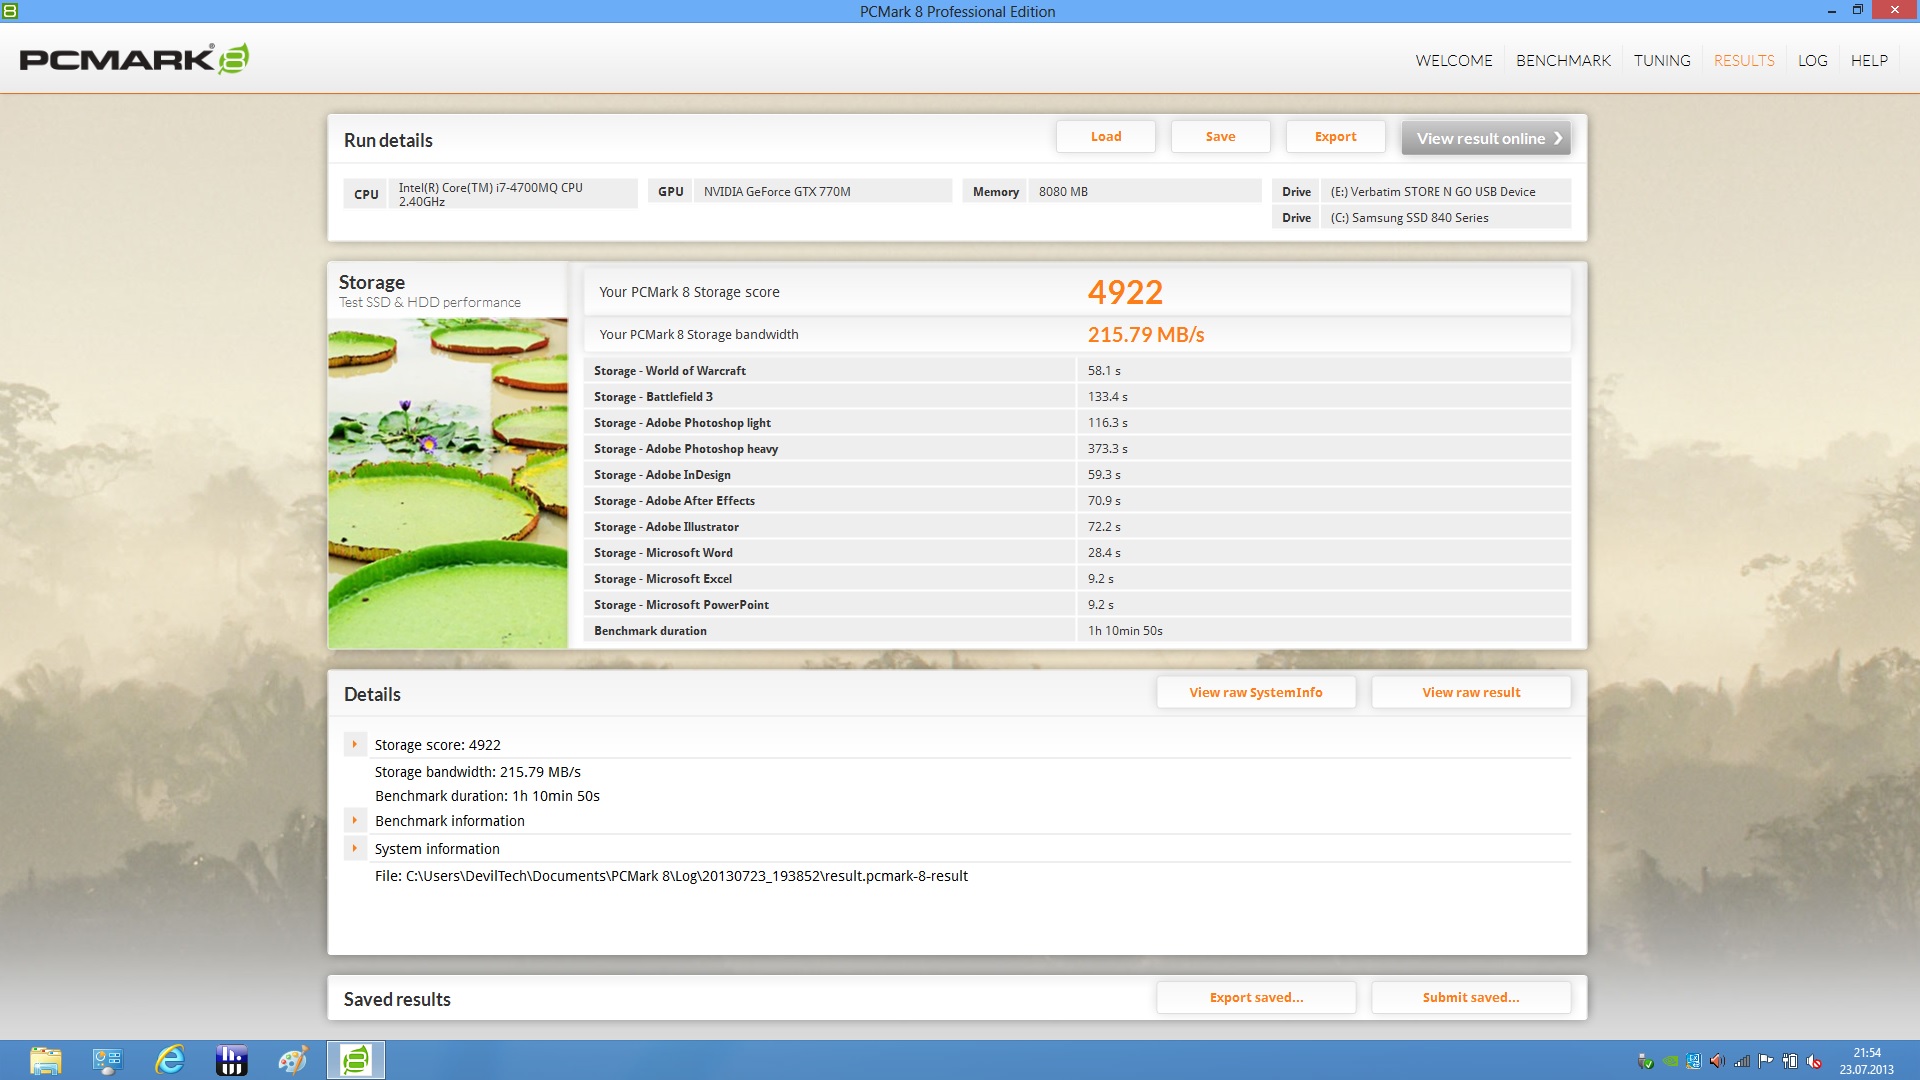
Task: Click the PCMark 8 logo
Action: pyautogui.click(x=134, y=59)
